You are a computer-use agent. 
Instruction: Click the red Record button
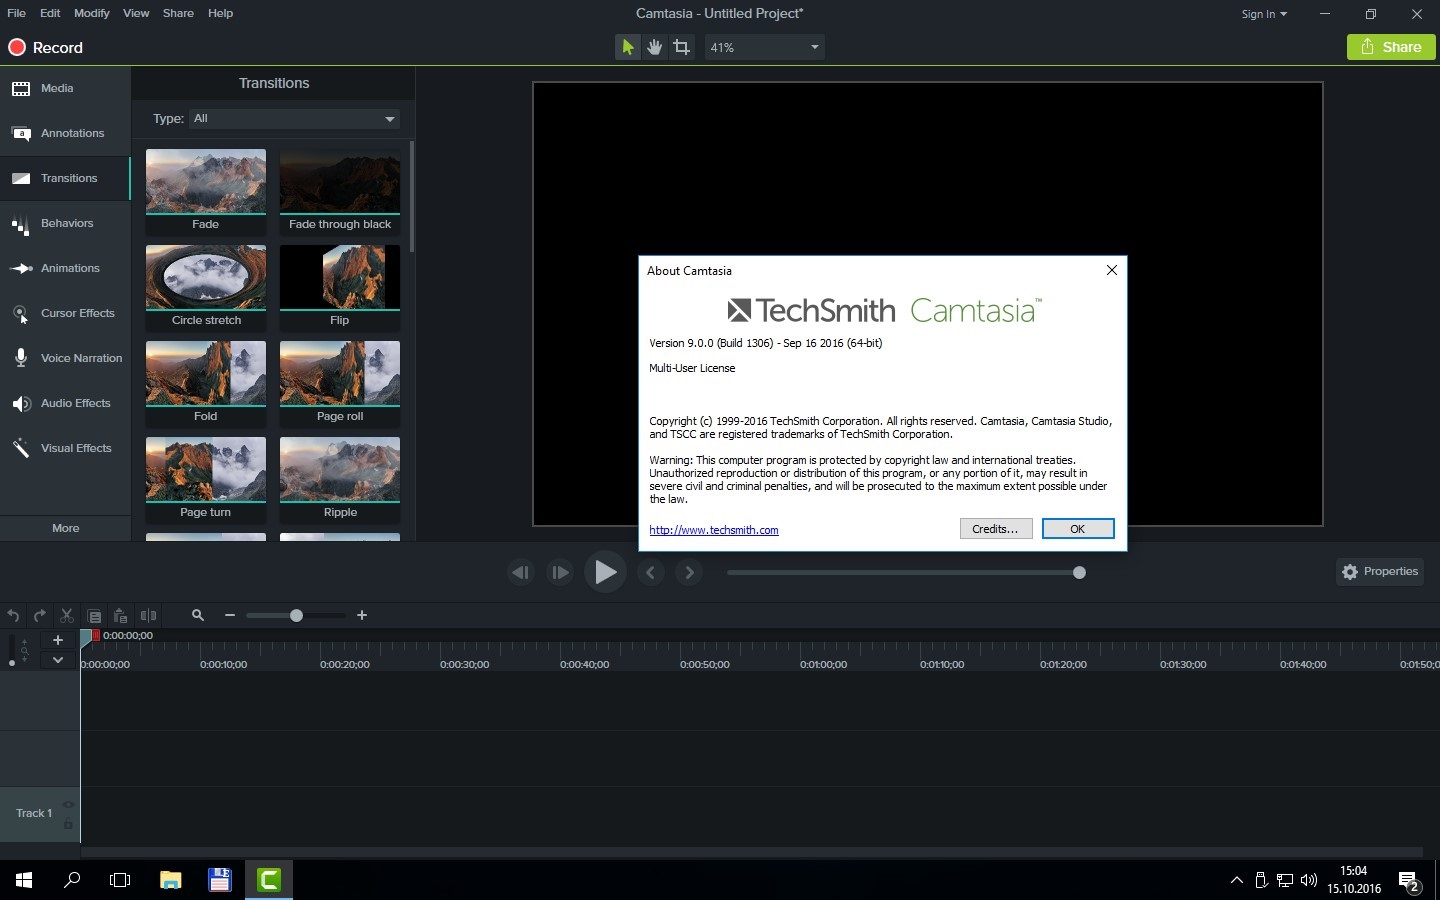pyautogui.click(x=46, y=47)
